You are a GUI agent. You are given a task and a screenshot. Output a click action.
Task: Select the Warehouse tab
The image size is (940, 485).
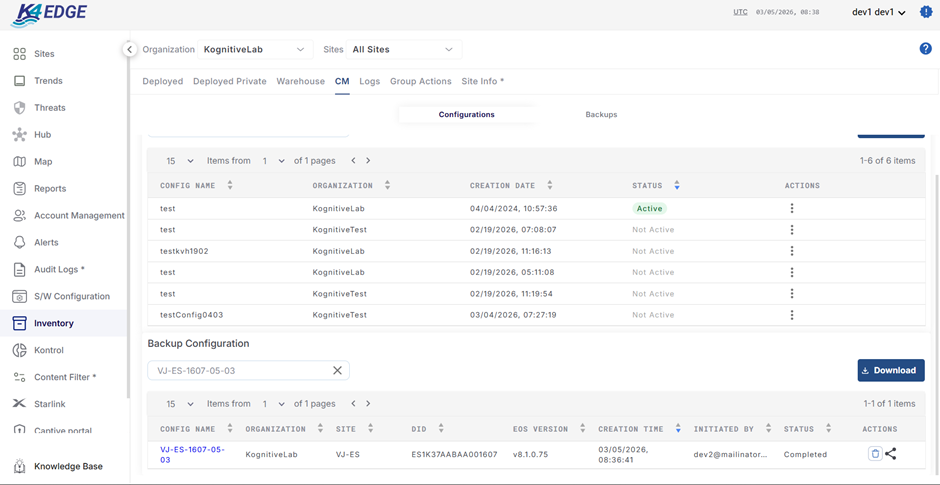[300, 81]
